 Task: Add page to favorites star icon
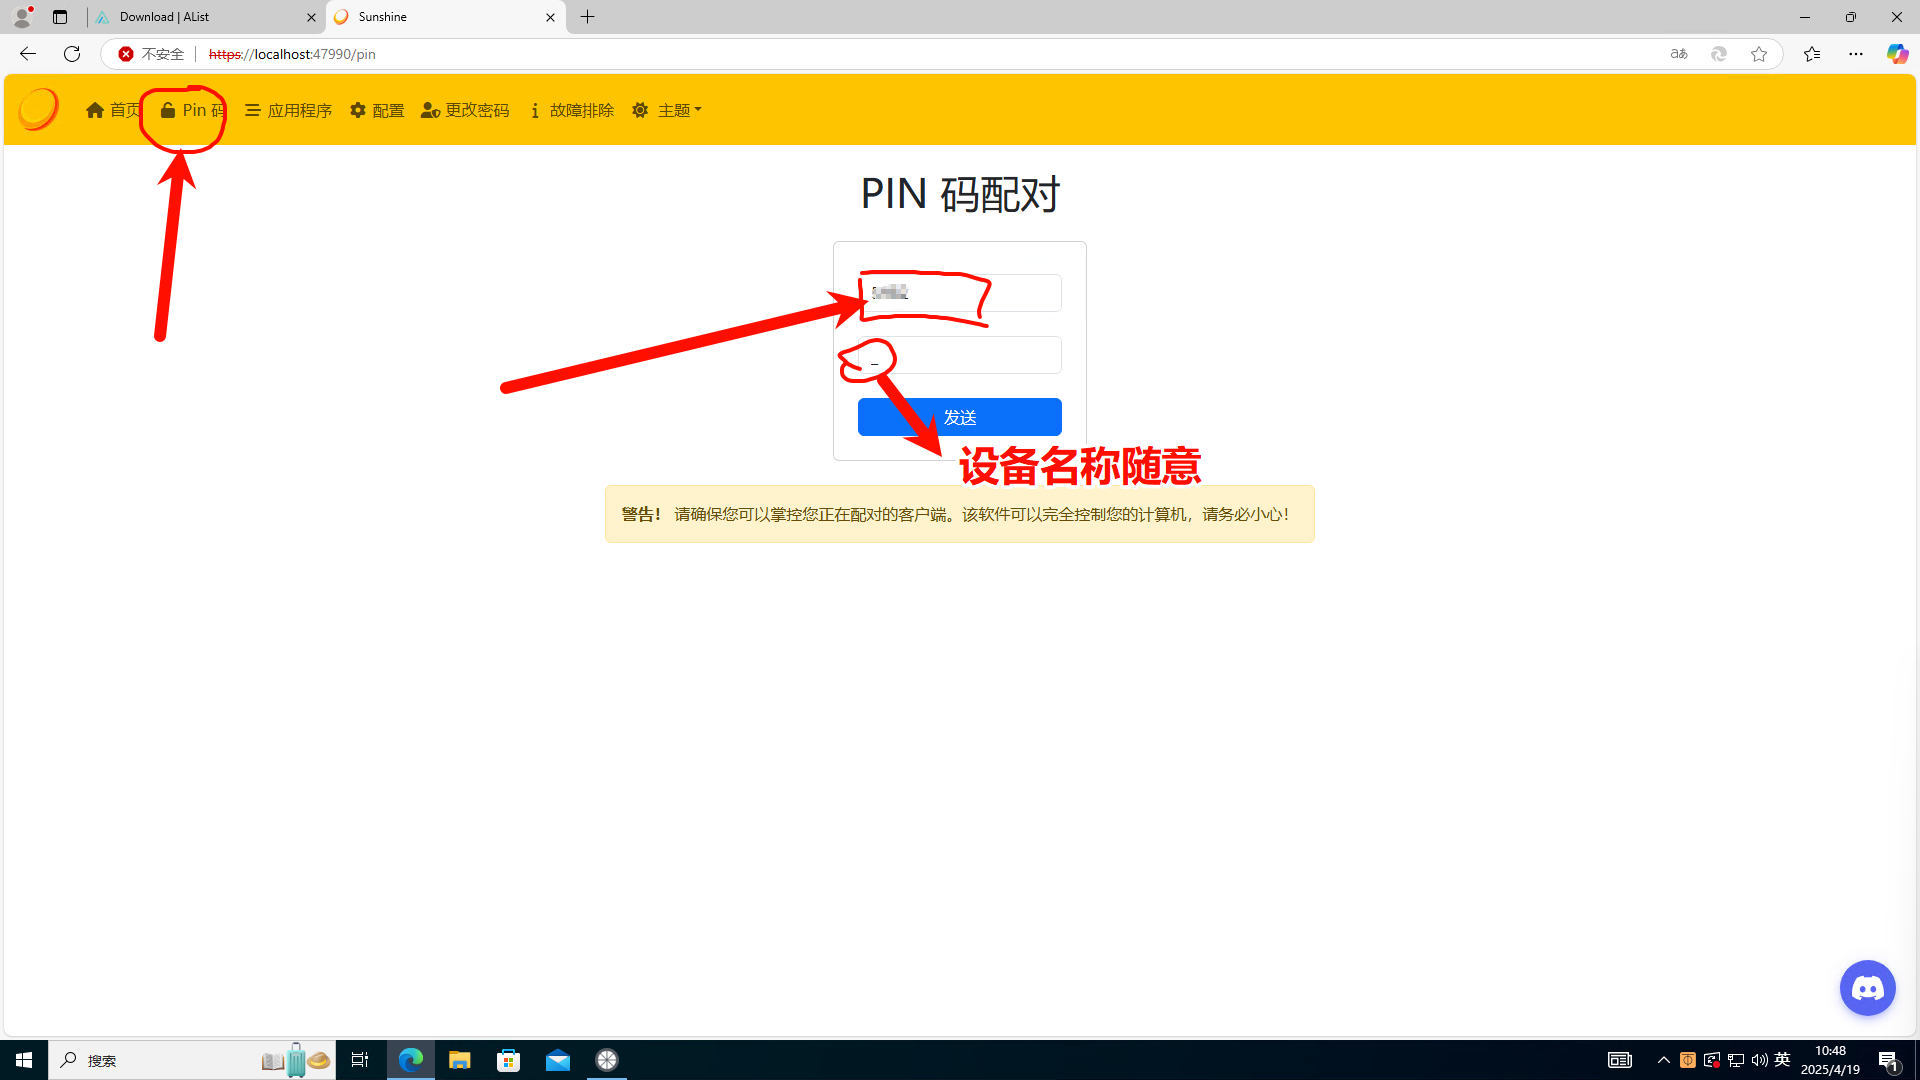coord(1759,54)
